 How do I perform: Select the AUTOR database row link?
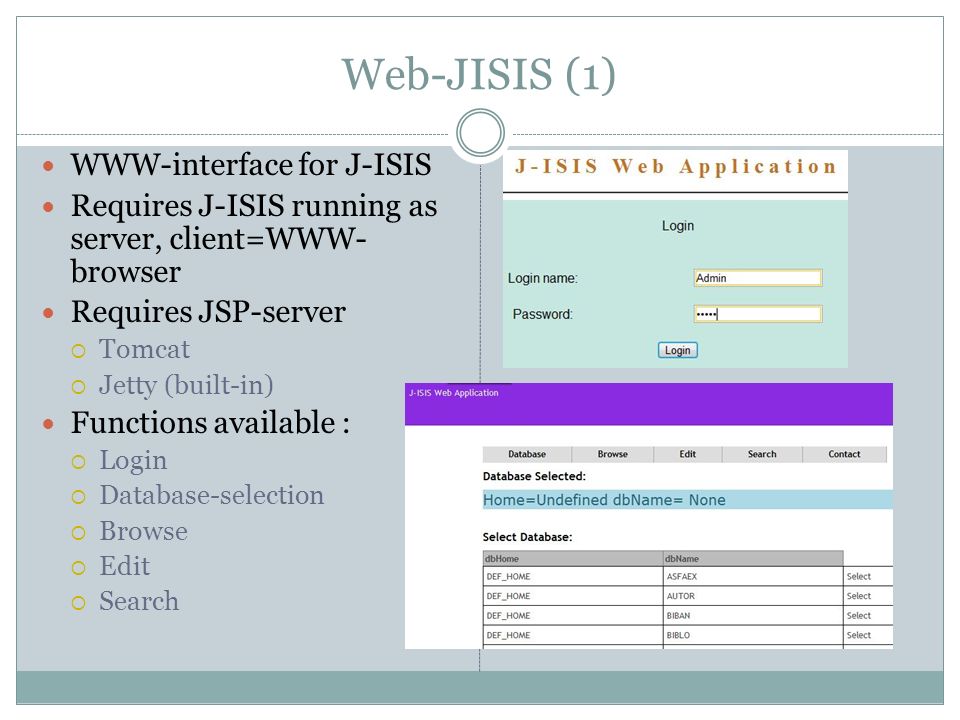[858, 596]
